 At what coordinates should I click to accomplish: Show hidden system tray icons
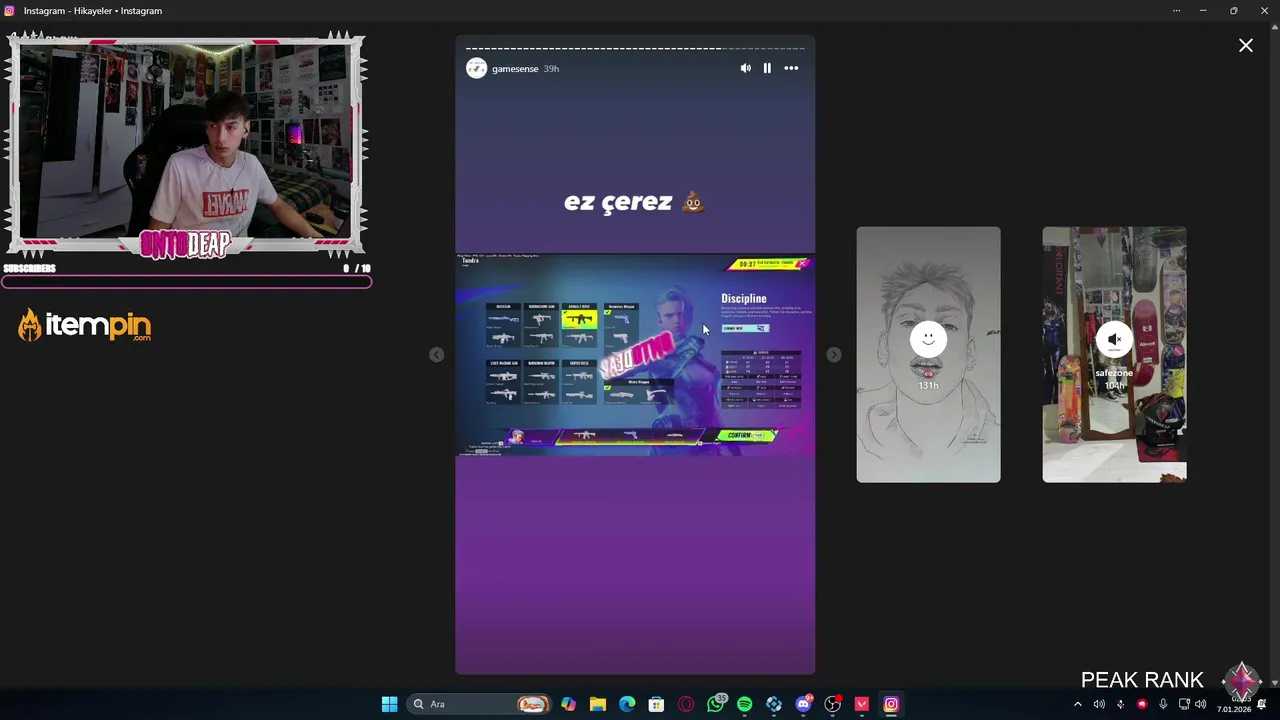[x=1077, y=704]
